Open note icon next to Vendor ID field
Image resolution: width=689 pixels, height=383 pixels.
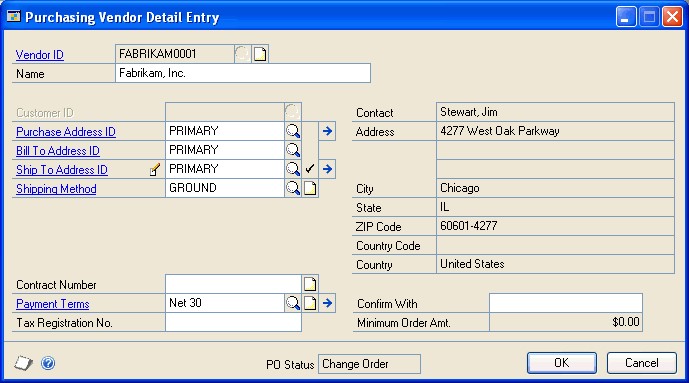tap(260, 54)
